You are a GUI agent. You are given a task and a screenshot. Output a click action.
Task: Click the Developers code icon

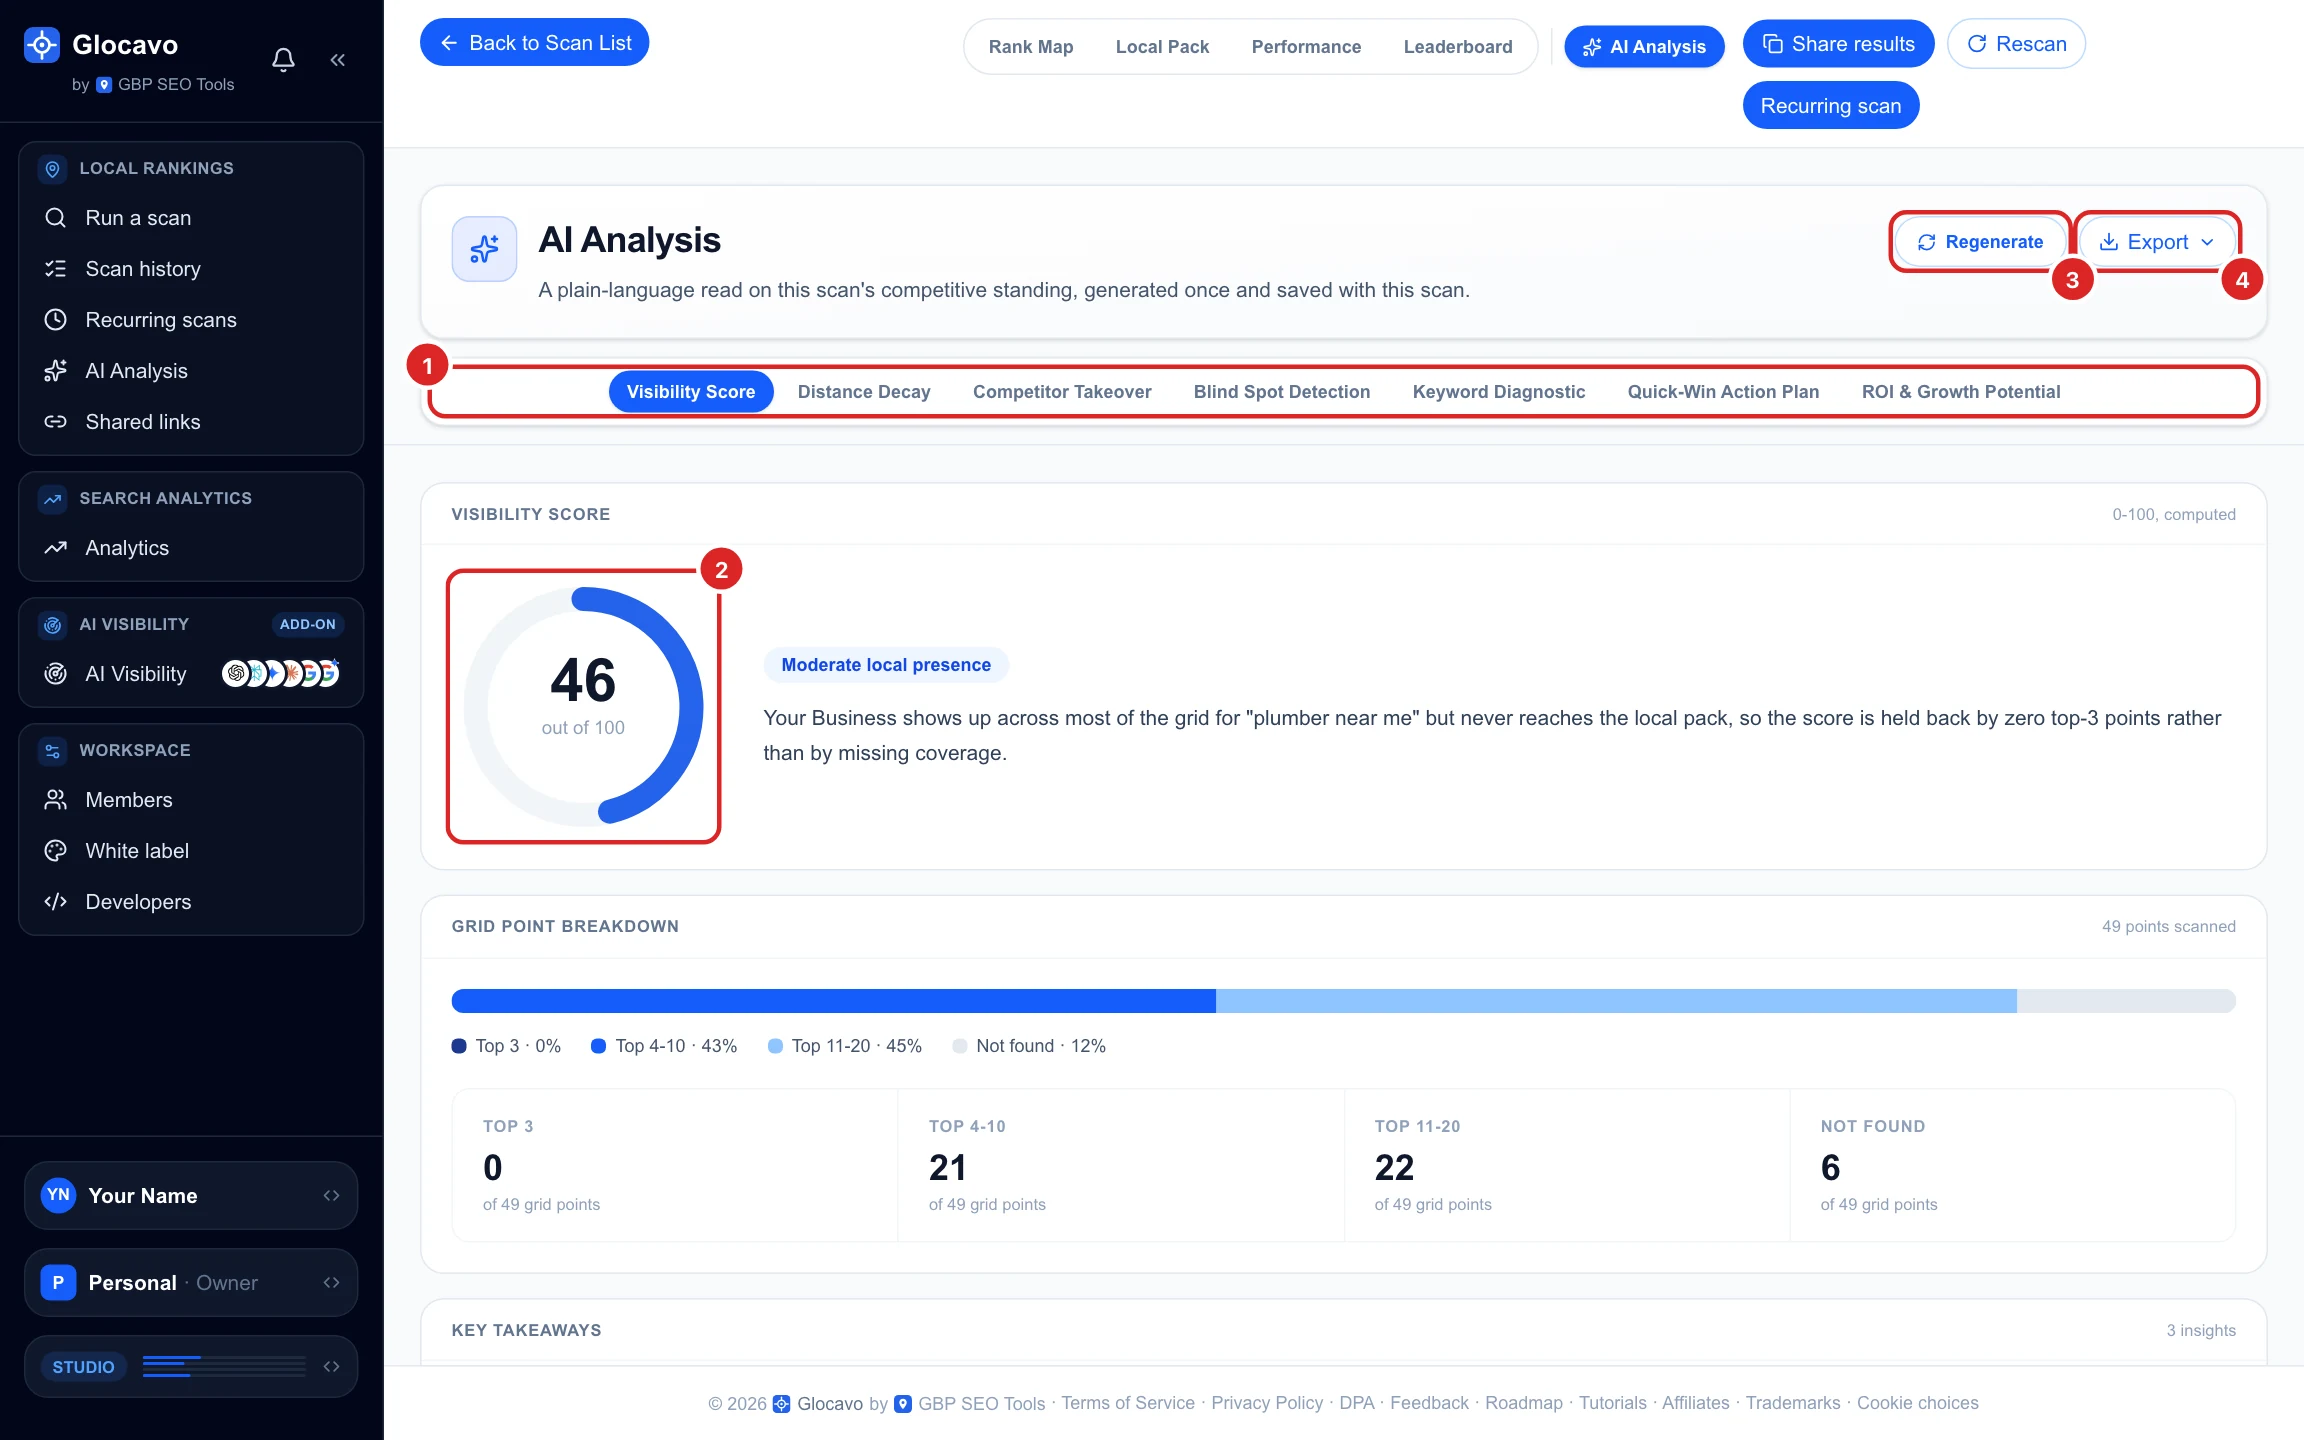56,902
